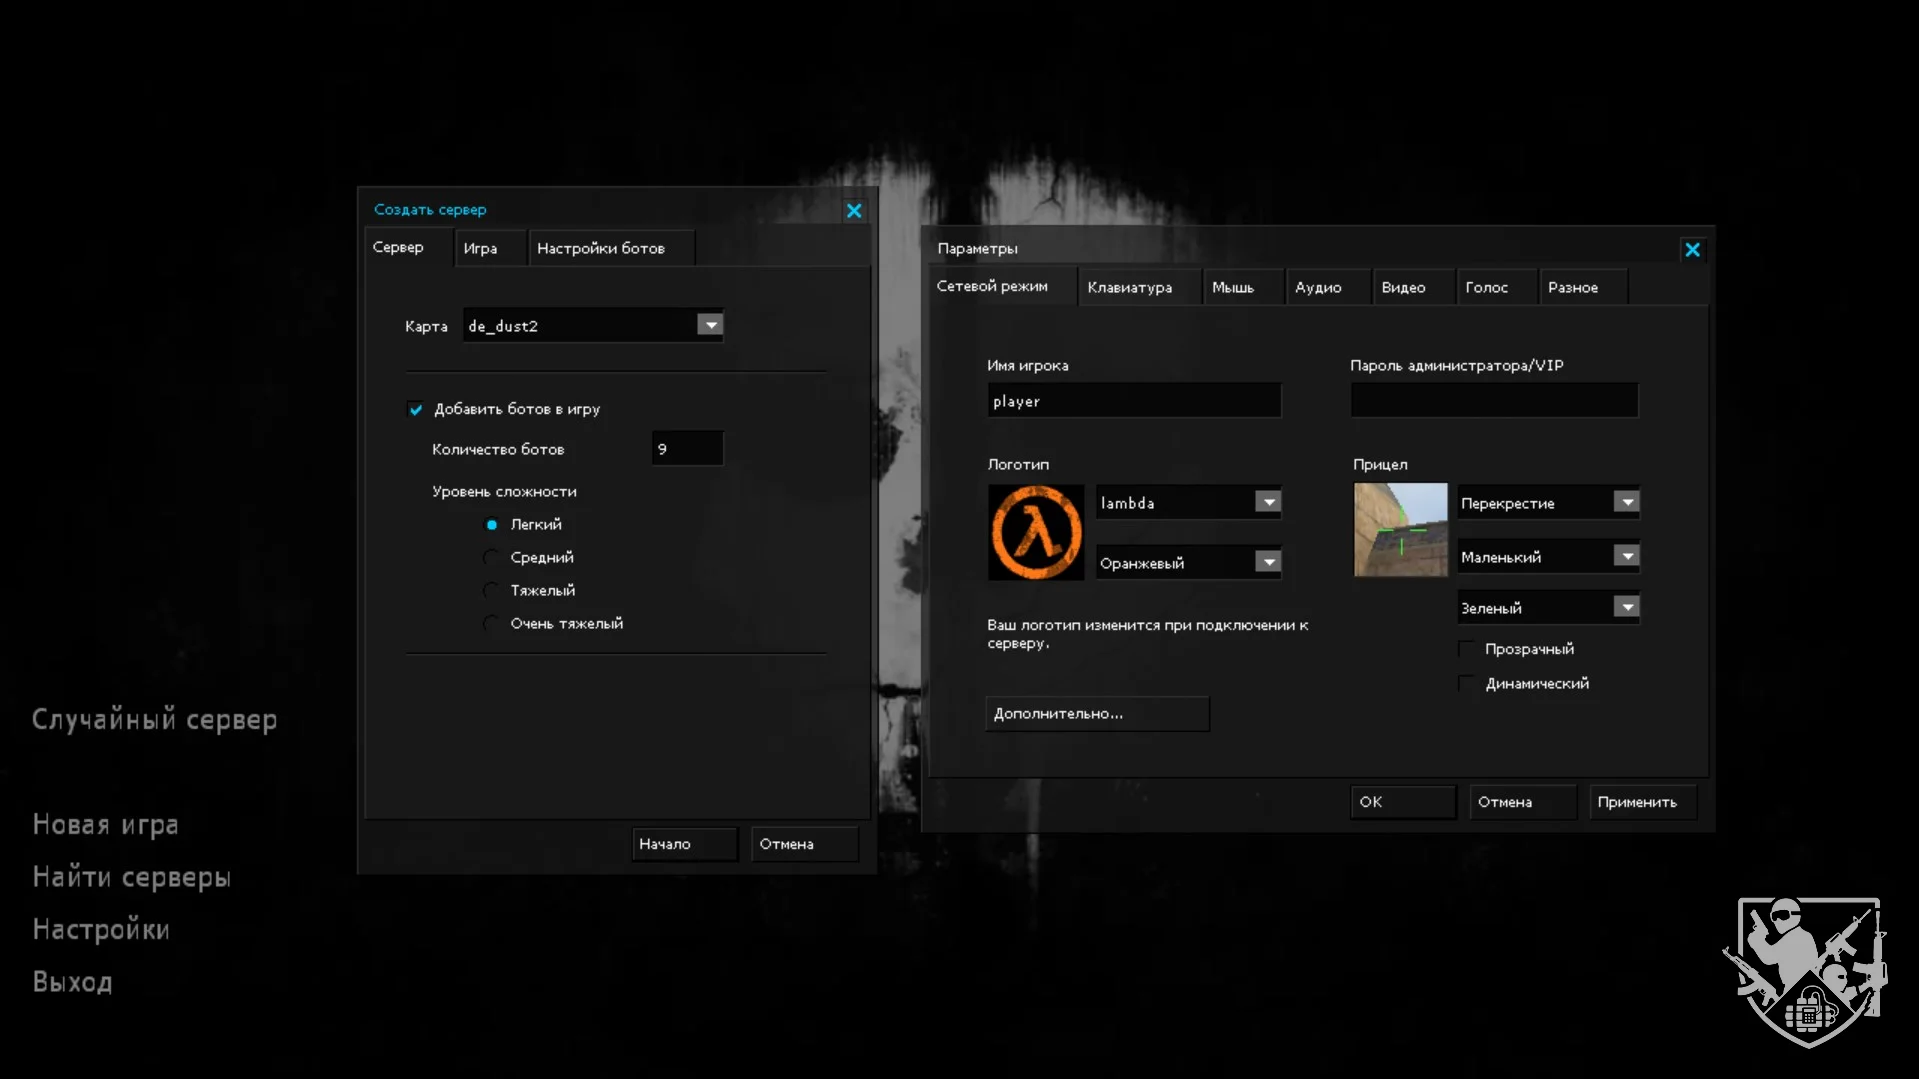The width and height of the screenshot is (1919, 1079).
Task: Select Средний difficulty level
Action: [491, 557]
